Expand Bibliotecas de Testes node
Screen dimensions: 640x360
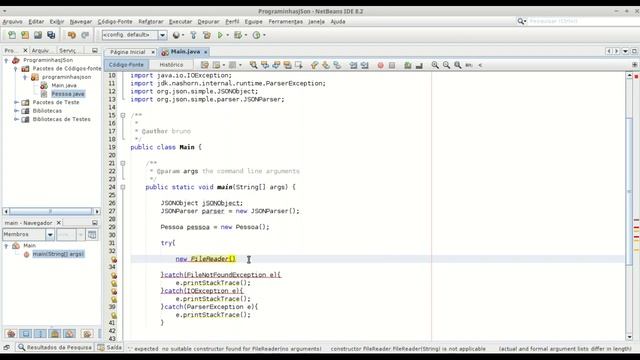coord(16,120)
